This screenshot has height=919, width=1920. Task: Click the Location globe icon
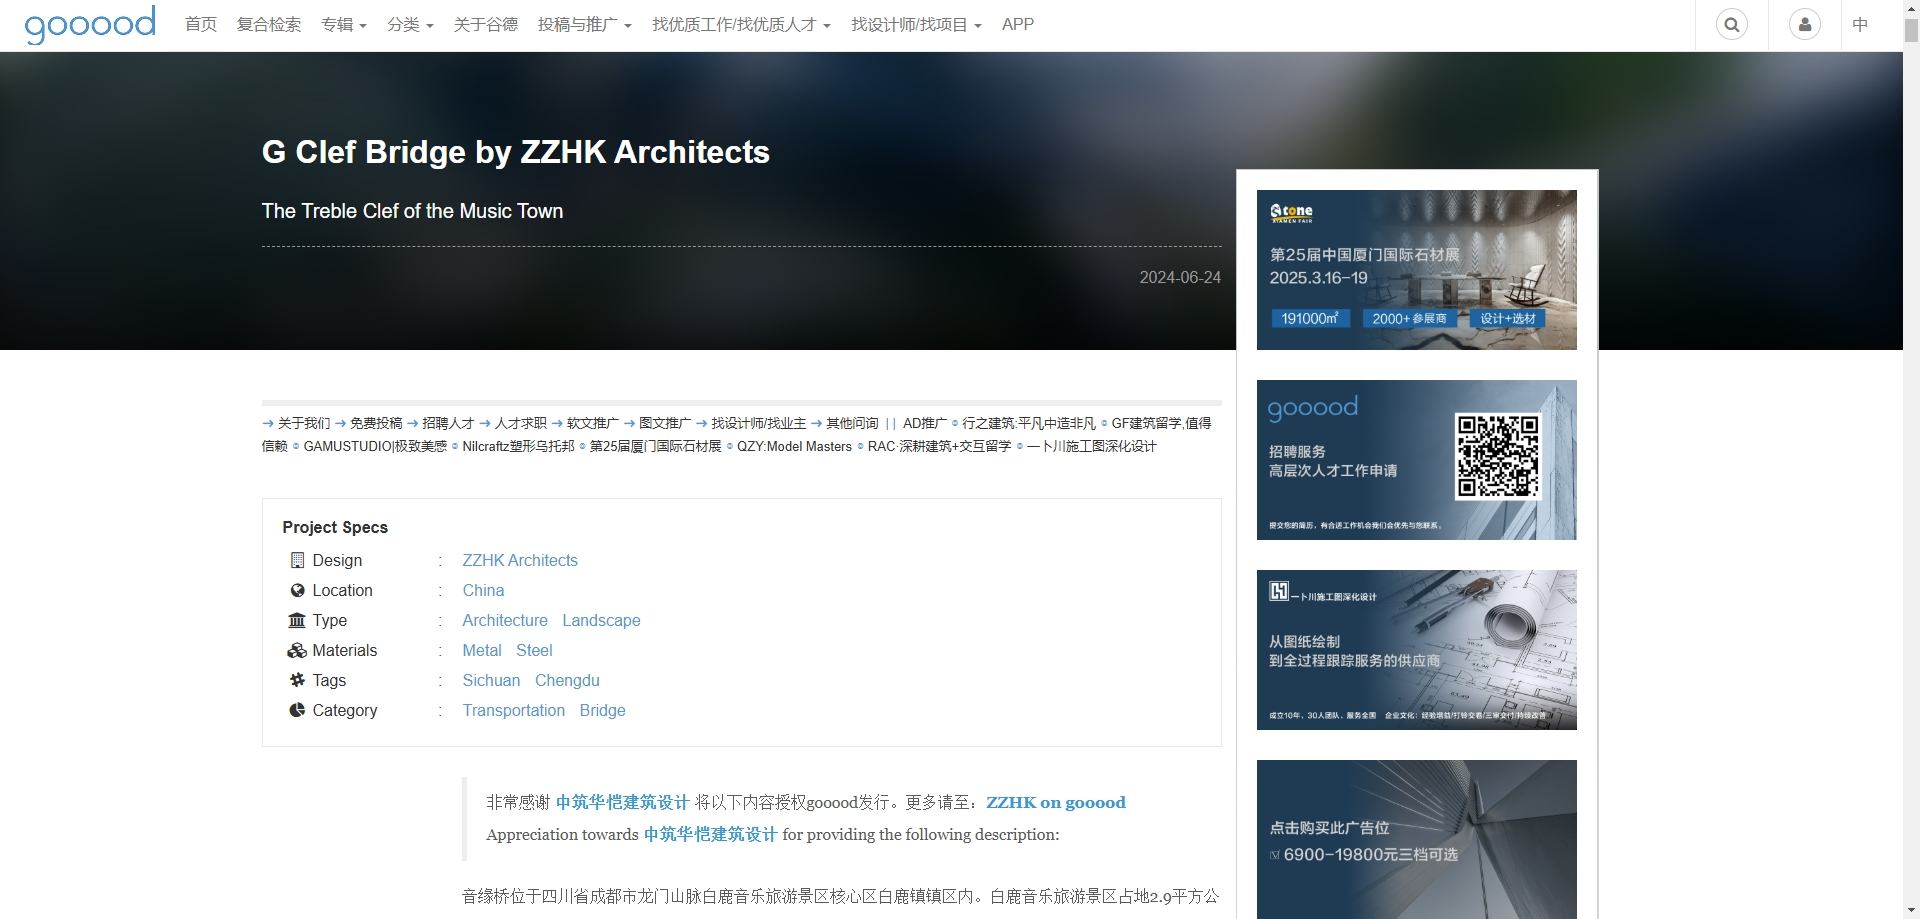point(297,590)
